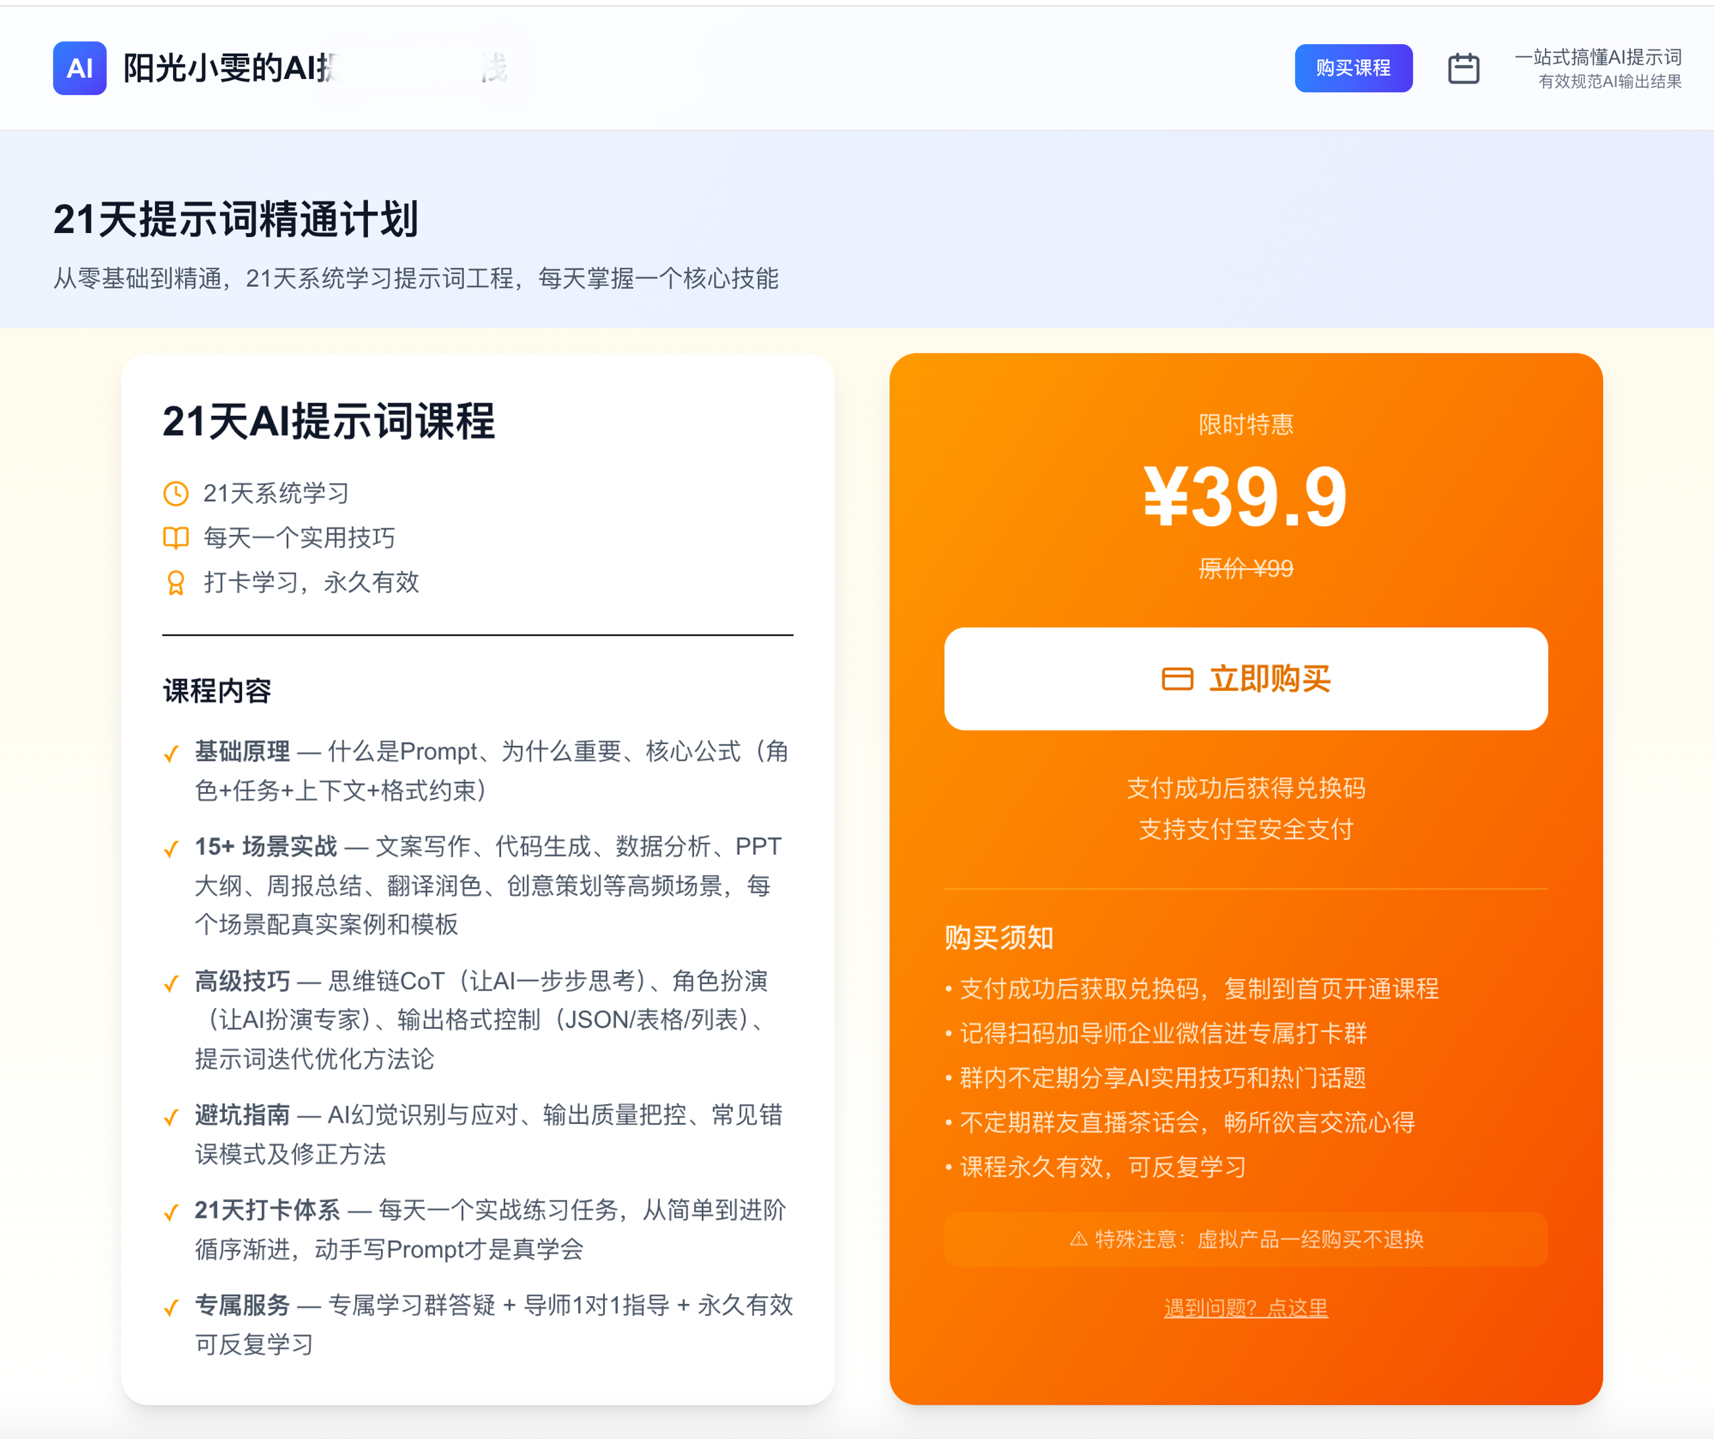Viewport: 1714px width, 1439px height.
Task: Click the 支持支付宝安全支付 line
Action: tap(1245, 829)
